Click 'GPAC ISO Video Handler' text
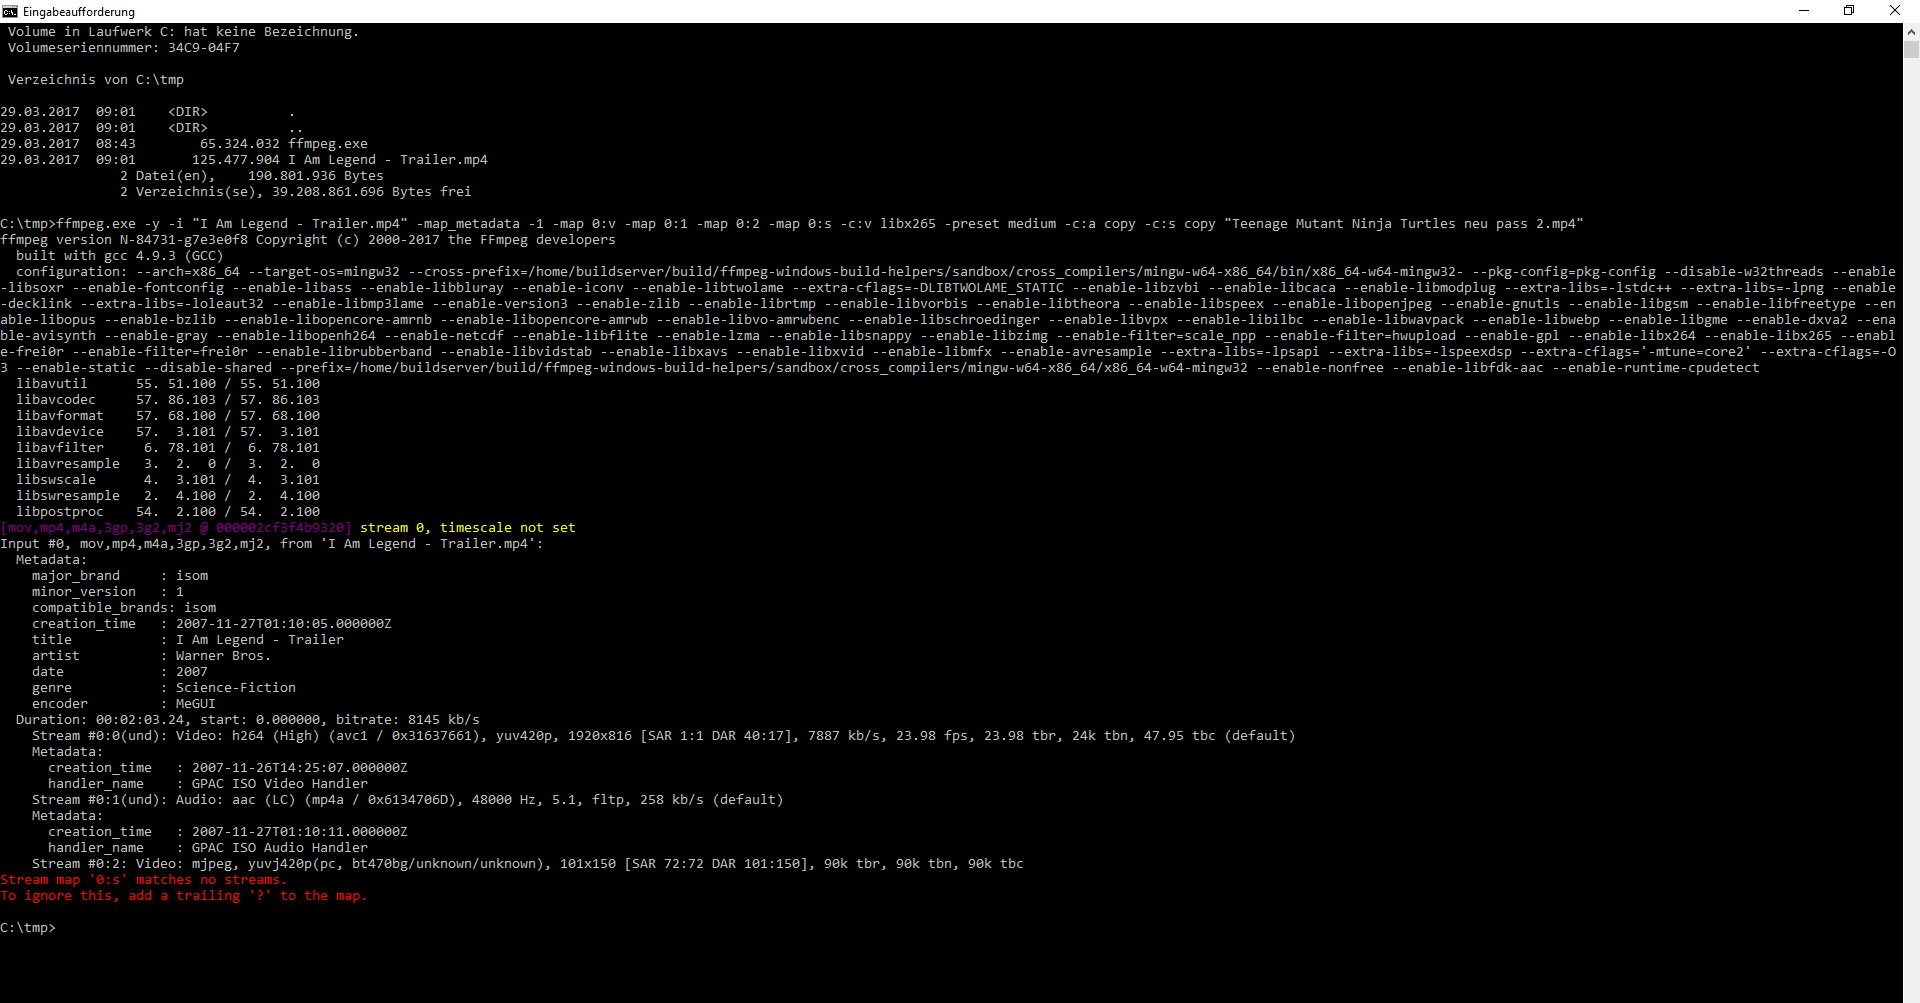 pos(280,784)
